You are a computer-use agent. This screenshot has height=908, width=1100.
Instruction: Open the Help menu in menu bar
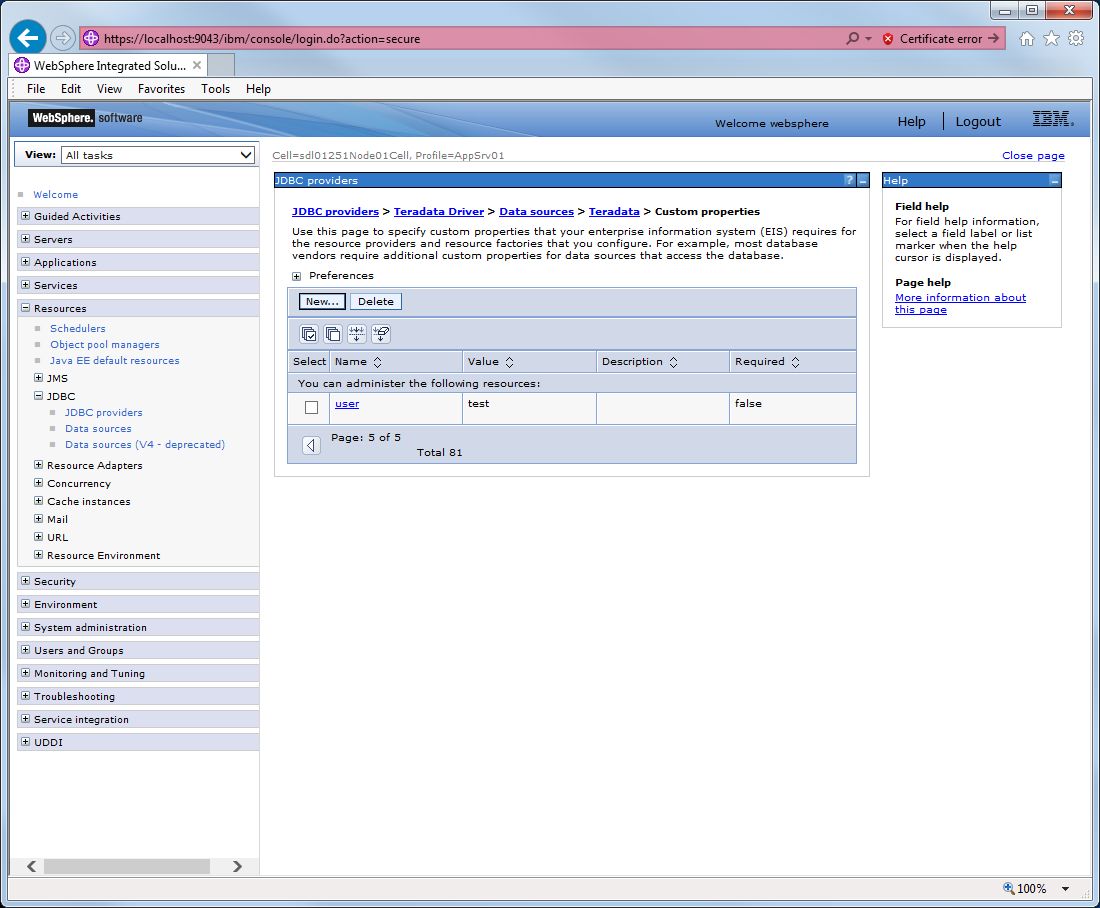(258, 88)
